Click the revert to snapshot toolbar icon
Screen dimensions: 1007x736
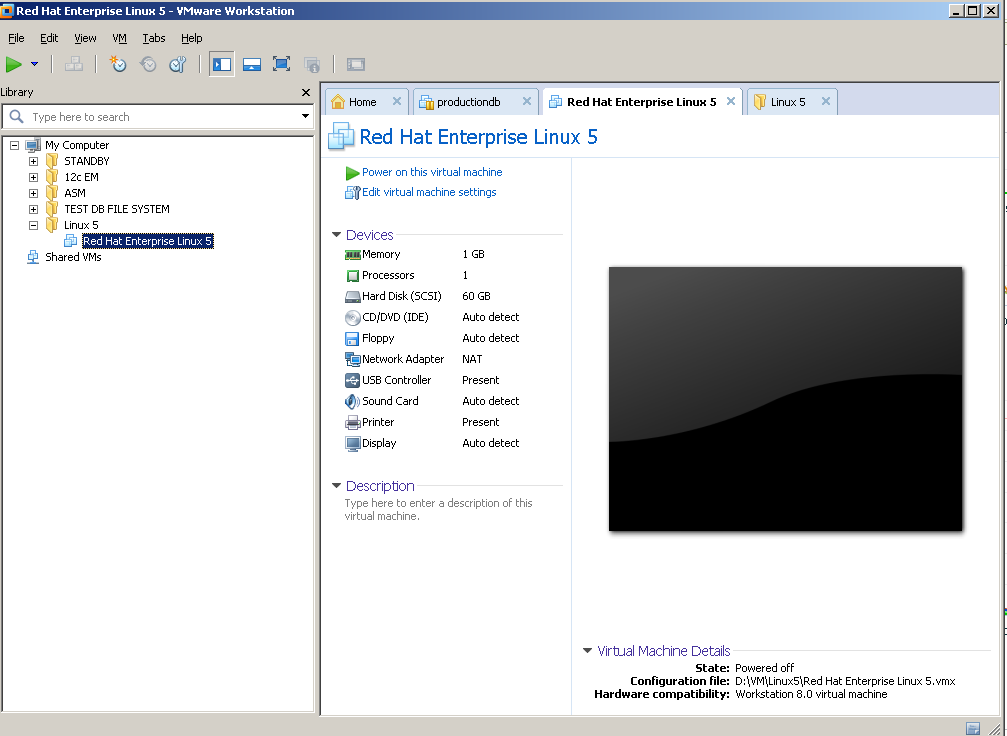click(148, 64)
